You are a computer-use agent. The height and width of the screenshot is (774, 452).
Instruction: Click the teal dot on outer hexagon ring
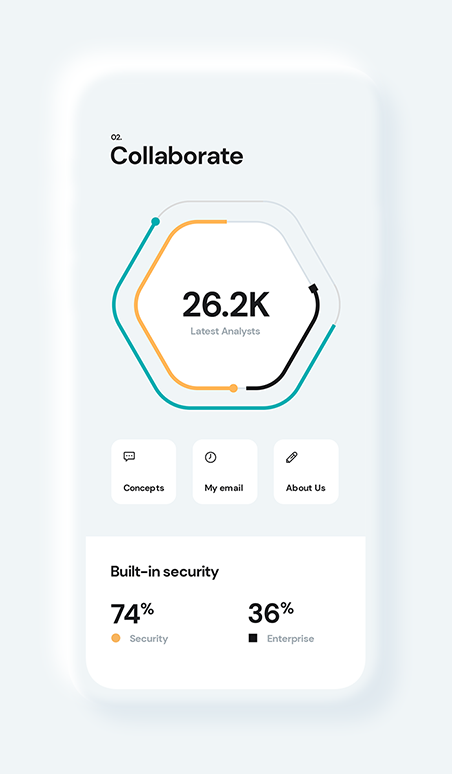coord(155,222)
